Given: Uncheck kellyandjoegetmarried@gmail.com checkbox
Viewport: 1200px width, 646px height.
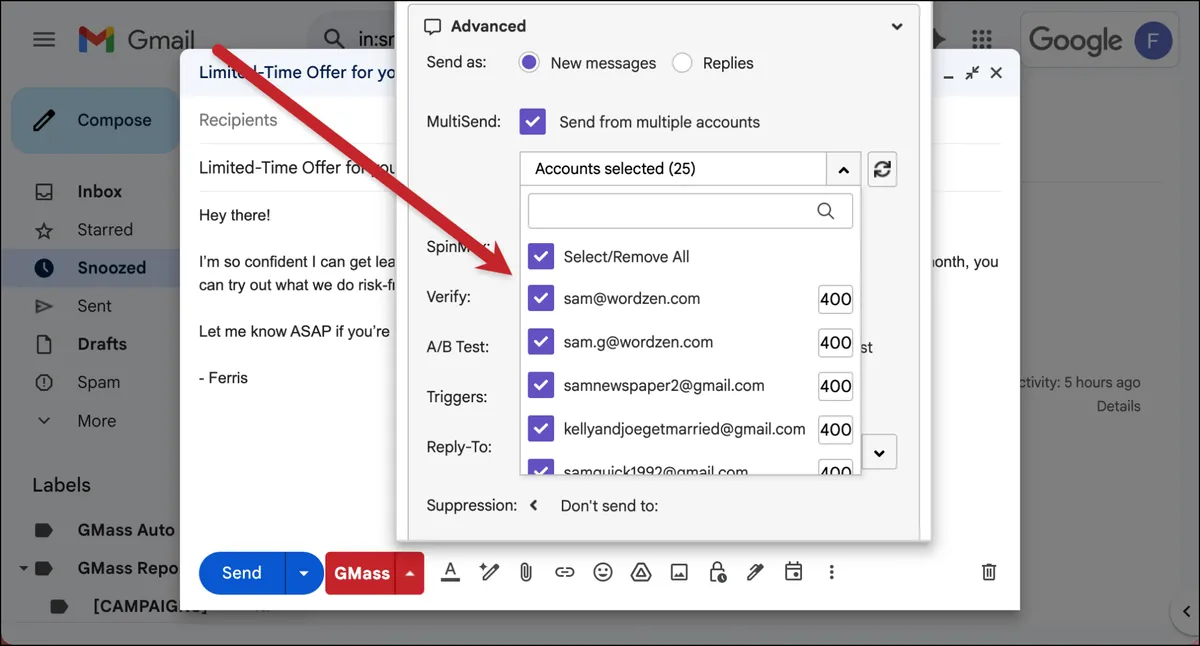Looking at the screenshot, I should coord(541,429).
